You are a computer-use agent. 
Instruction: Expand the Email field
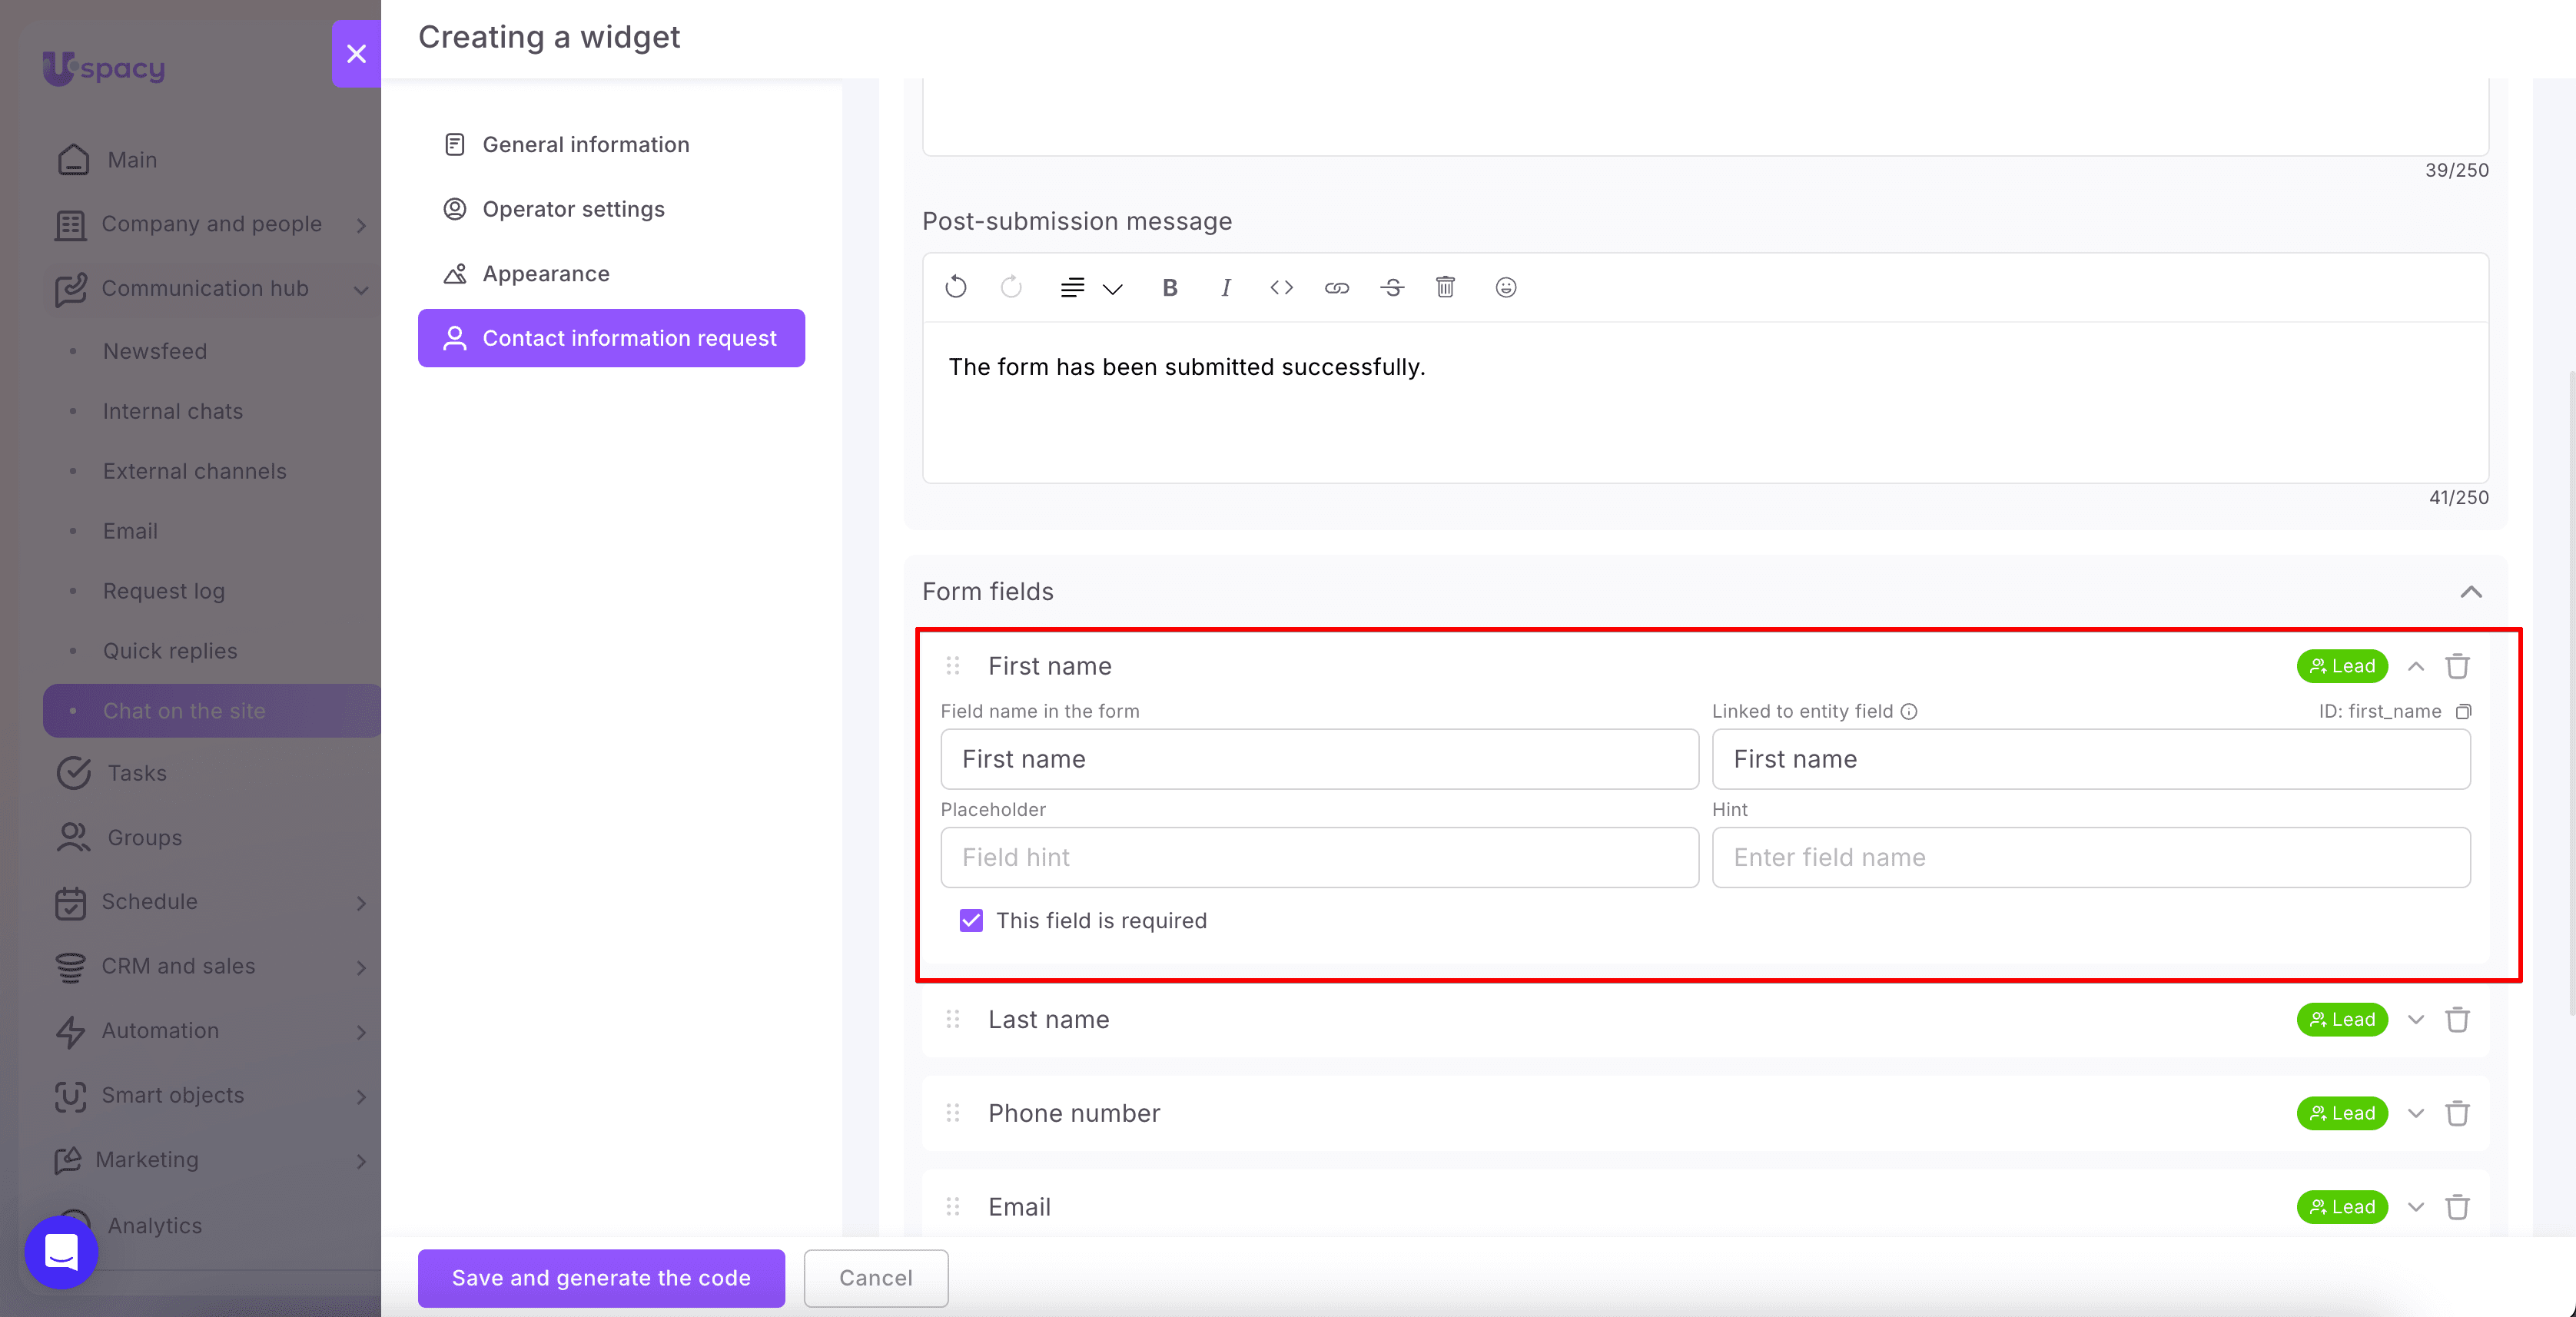2416,1207
